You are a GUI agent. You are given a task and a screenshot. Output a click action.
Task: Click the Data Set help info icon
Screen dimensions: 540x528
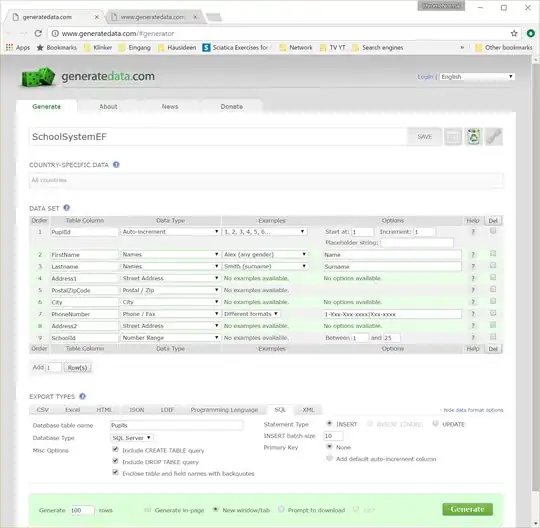click(x=67, y=208)
